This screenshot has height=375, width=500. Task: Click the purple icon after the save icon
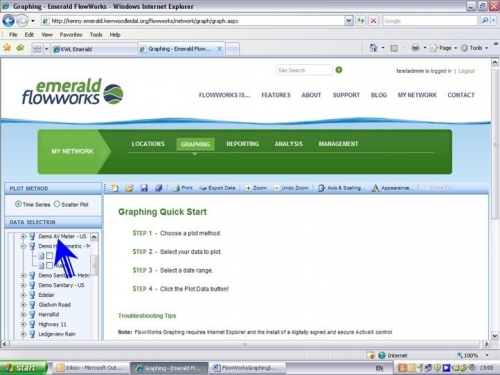158,188
